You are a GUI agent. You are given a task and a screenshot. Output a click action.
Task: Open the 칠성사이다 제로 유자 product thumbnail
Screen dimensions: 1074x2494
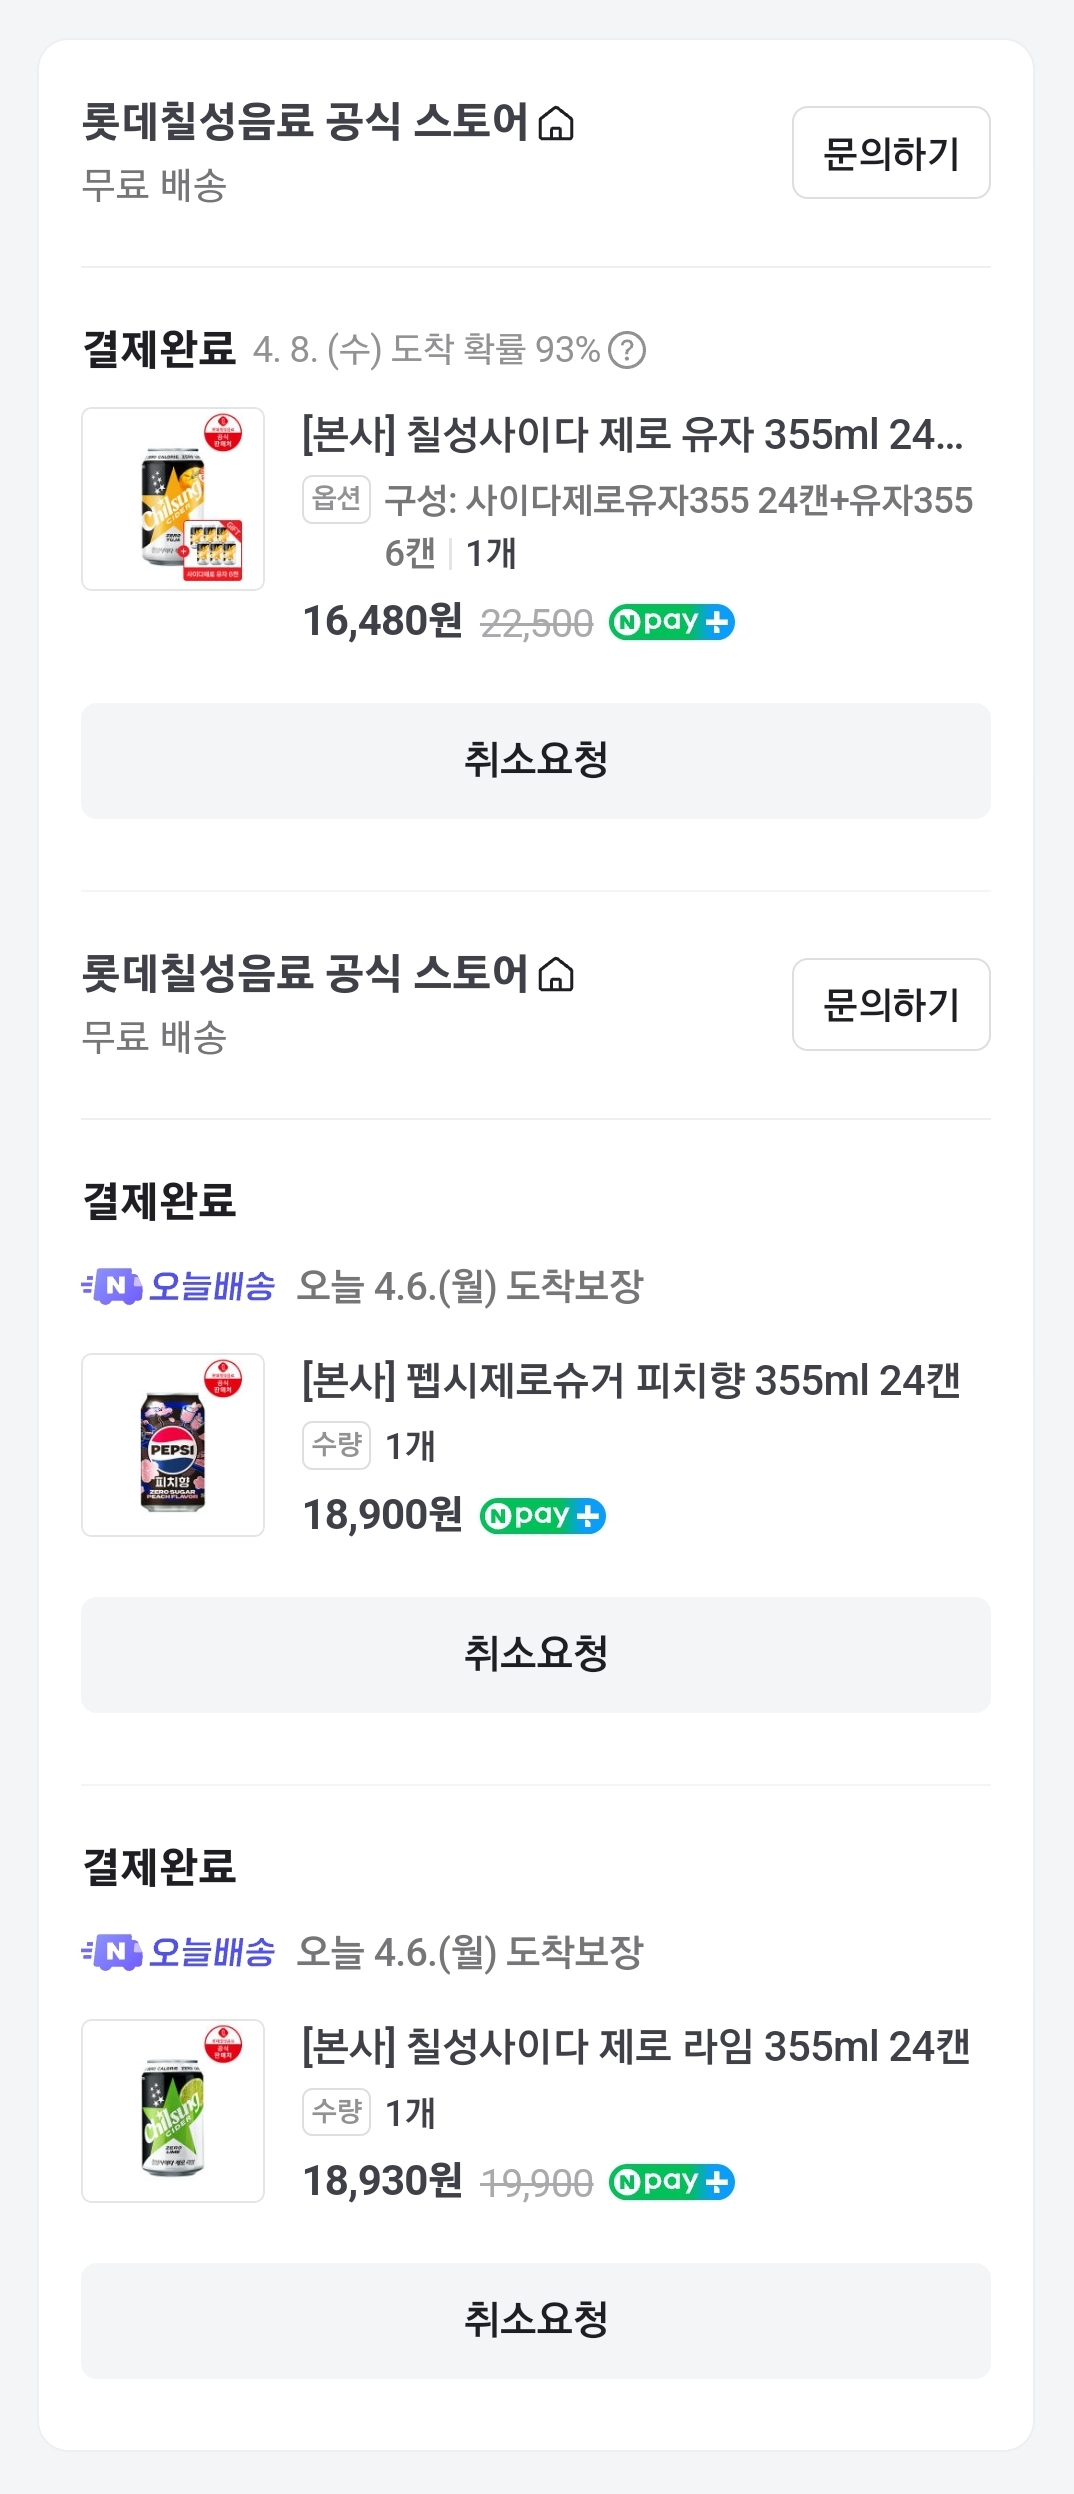(173, 499)
